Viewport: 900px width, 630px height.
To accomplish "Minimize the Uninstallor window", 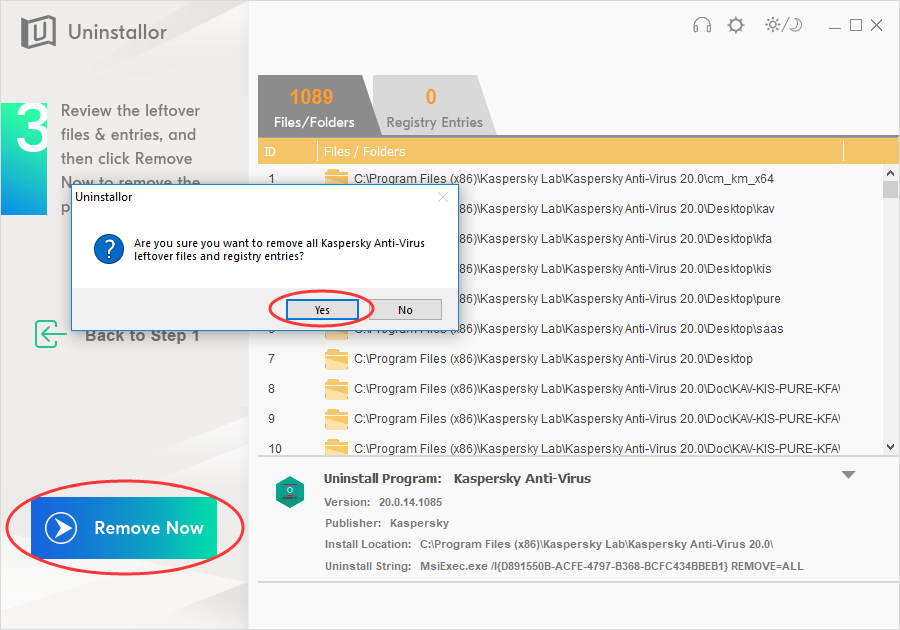I will click(x=835, y=26).
